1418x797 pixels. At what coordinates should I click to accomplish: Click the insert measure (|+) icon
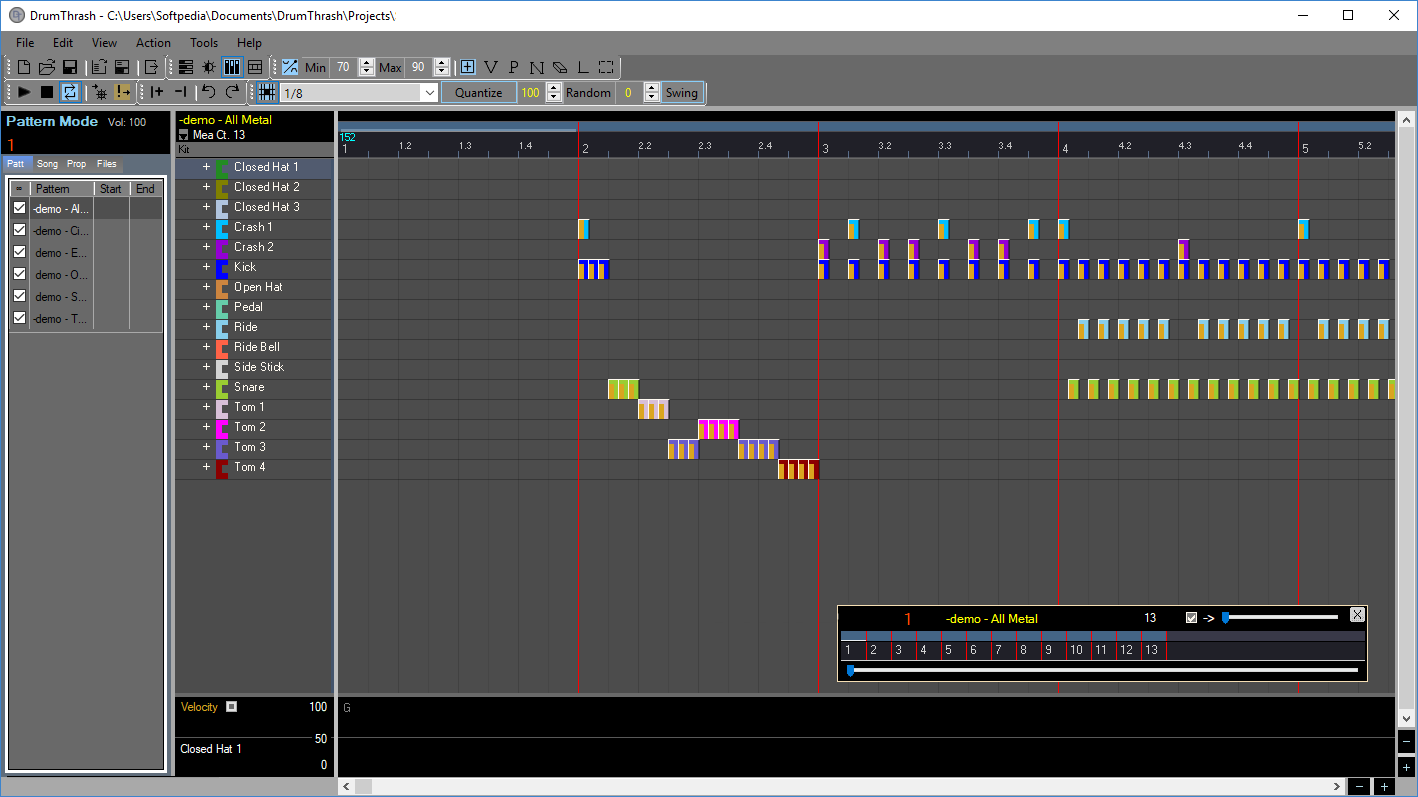tap(157, 92)
